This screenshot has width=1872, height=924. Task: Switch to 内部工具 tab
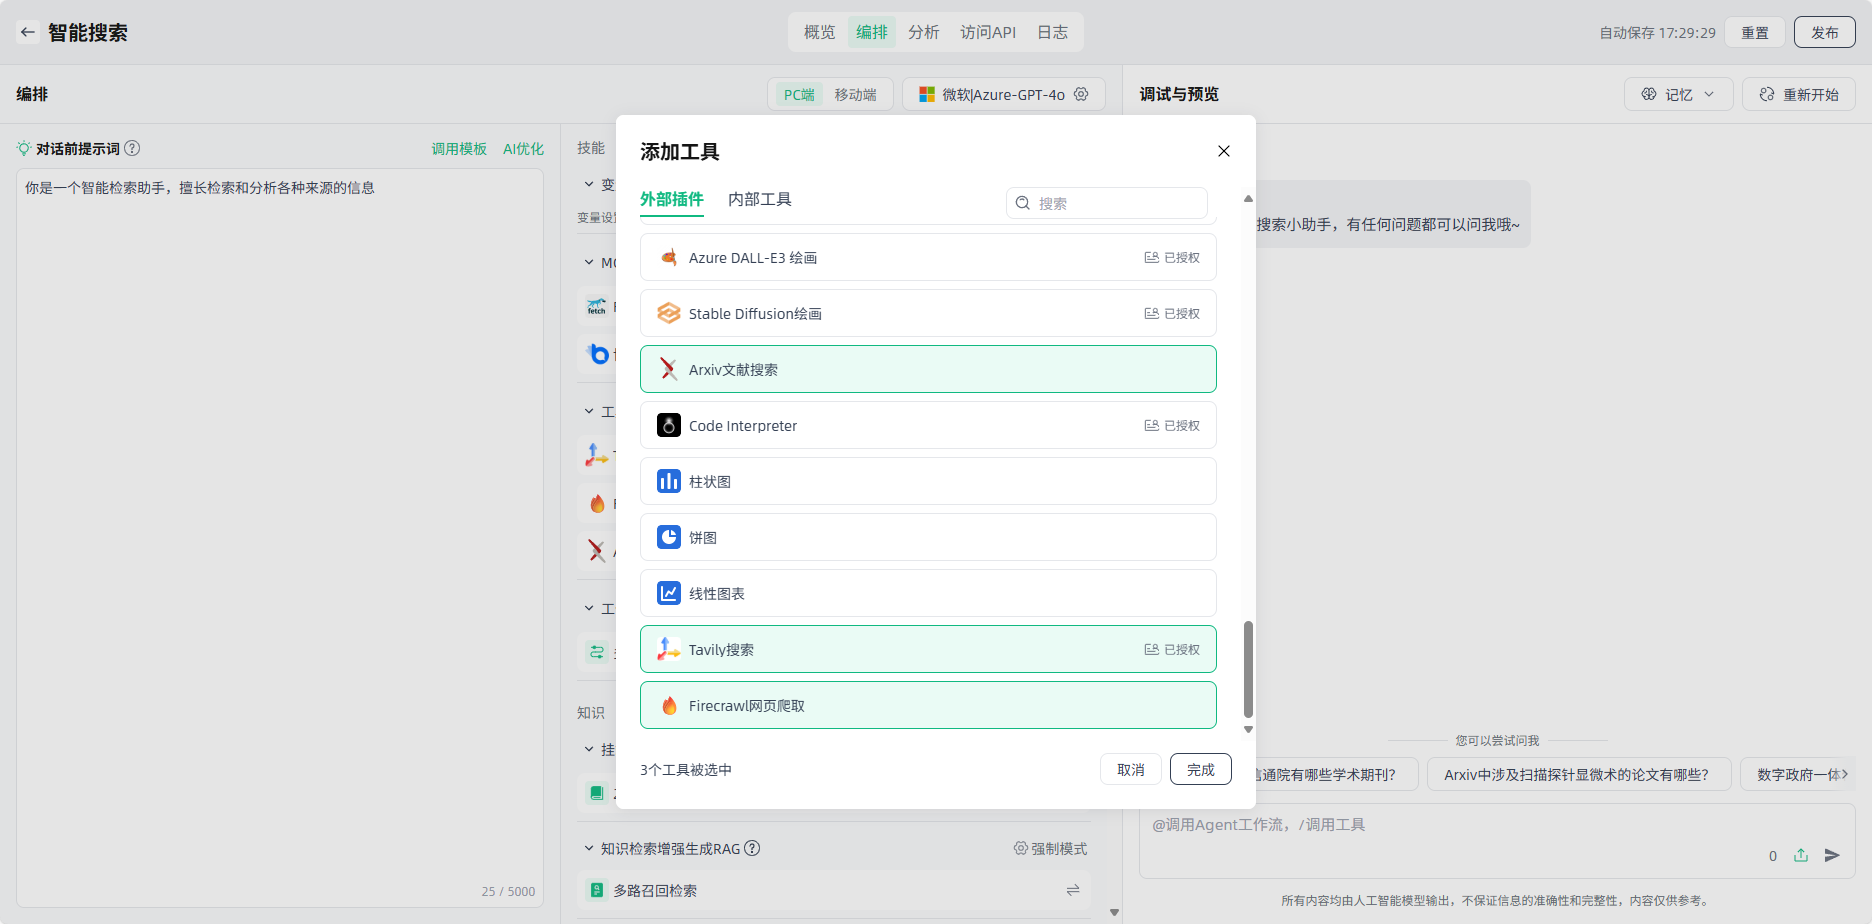(760, 199)
